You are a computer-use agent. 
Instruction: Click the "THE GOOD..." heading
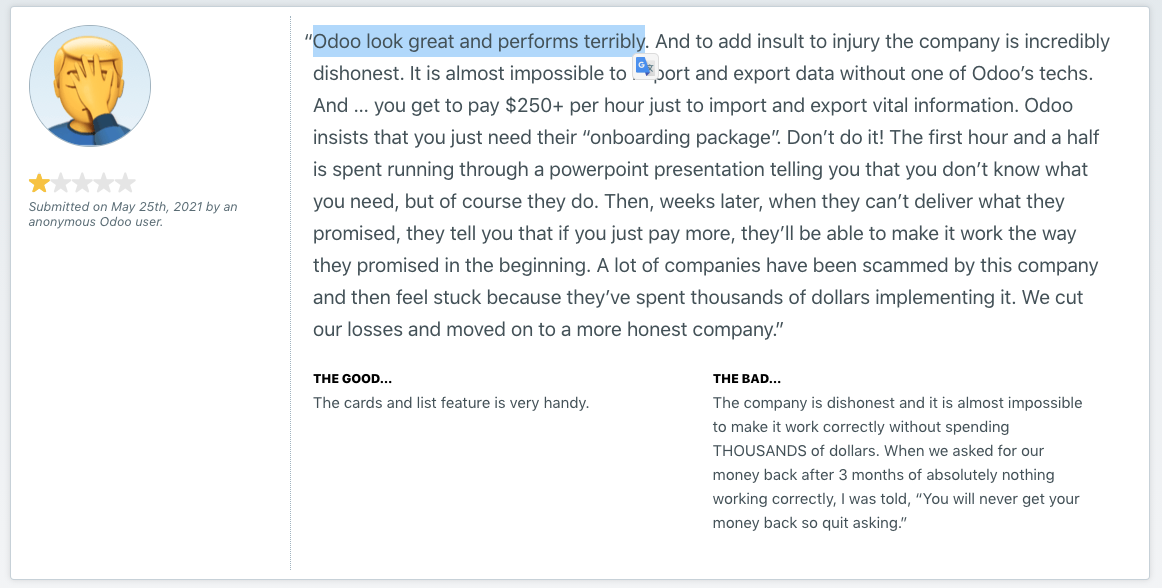point(352,379)
